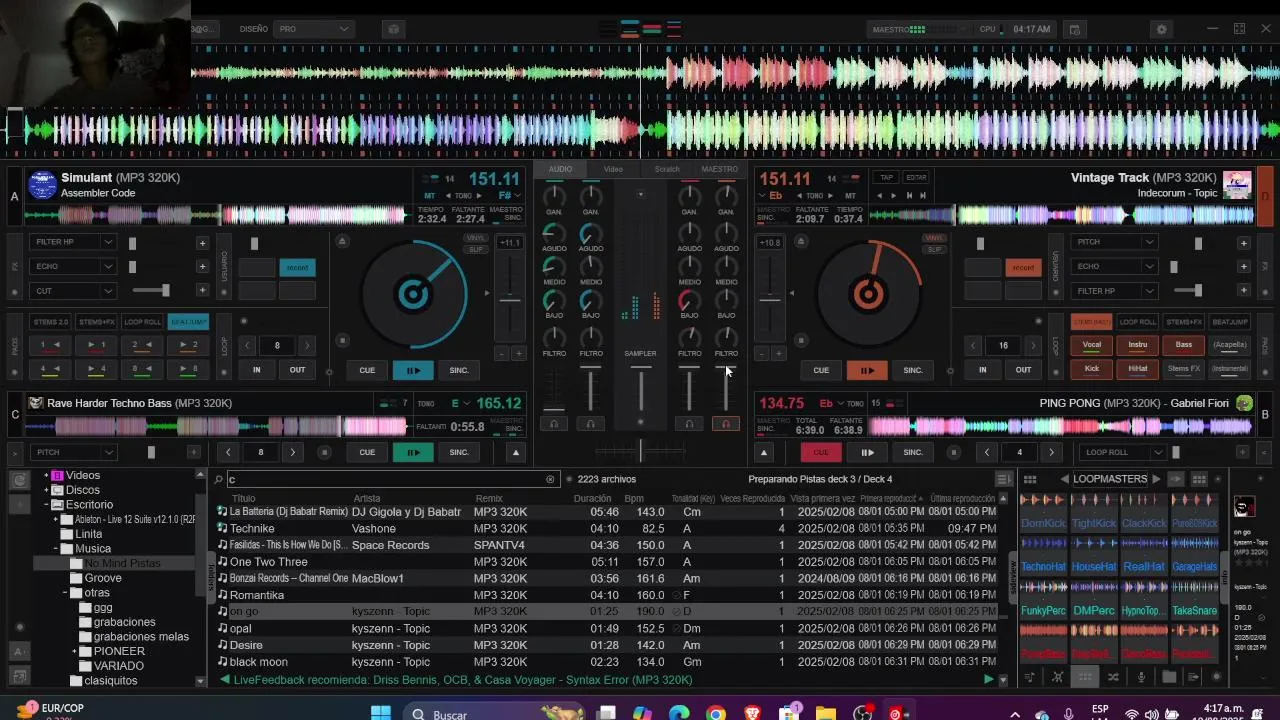The height and width of the screenshot is (720, 1280).
Task: Click deck C play/pause button
Action: [x=413, y=452]
